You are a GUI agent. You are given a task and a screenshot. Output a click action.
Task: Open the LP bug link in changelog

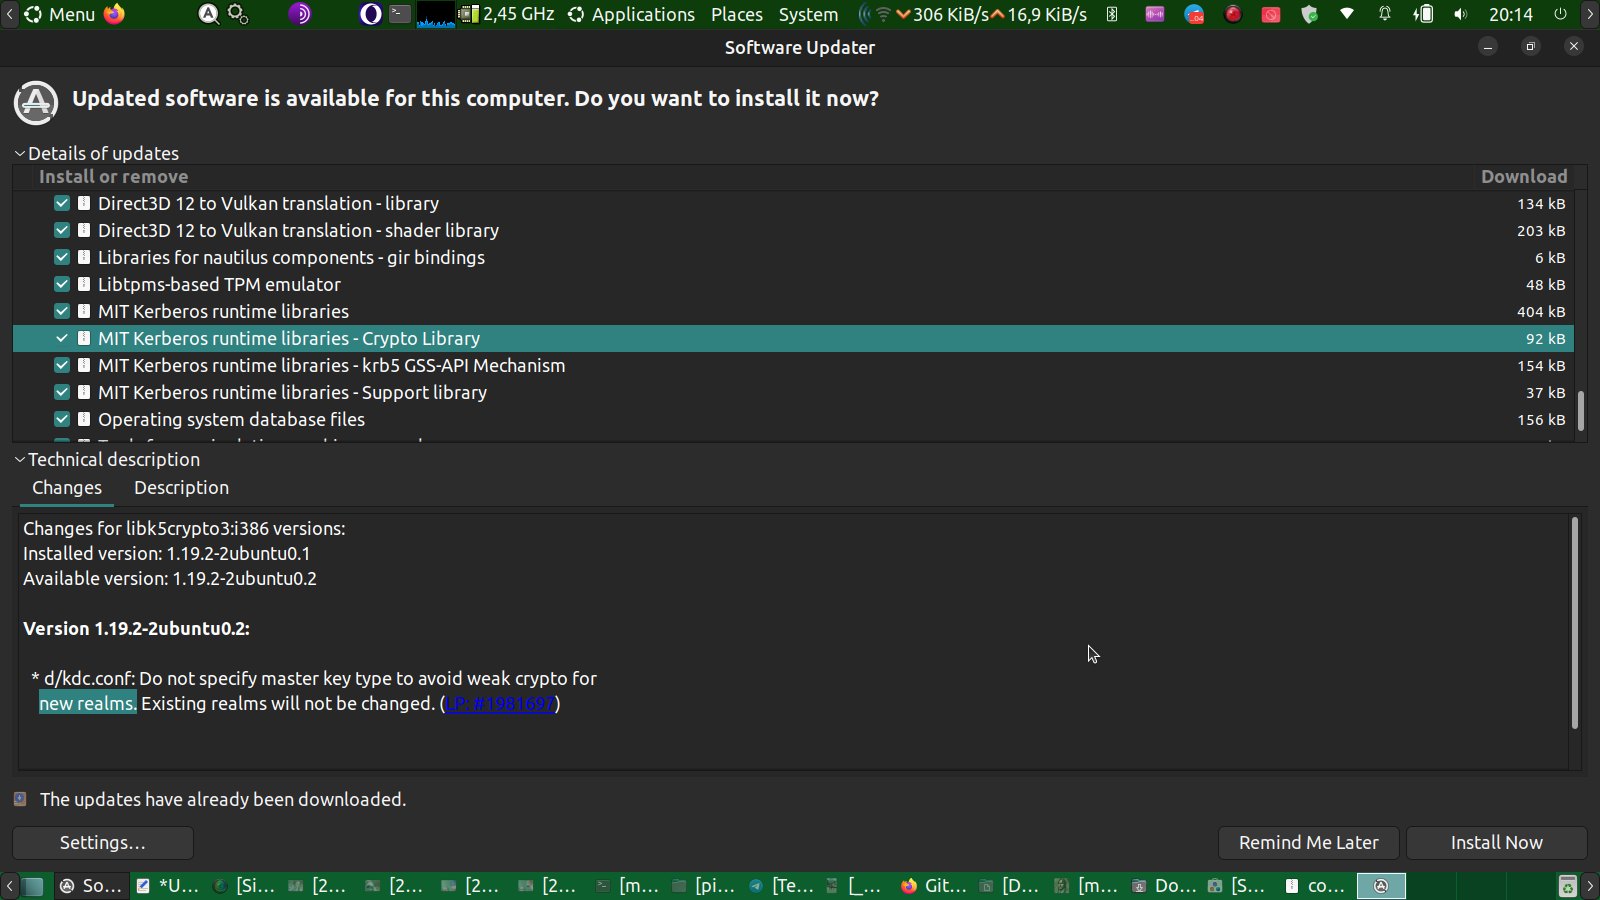[x=500, y=704]
